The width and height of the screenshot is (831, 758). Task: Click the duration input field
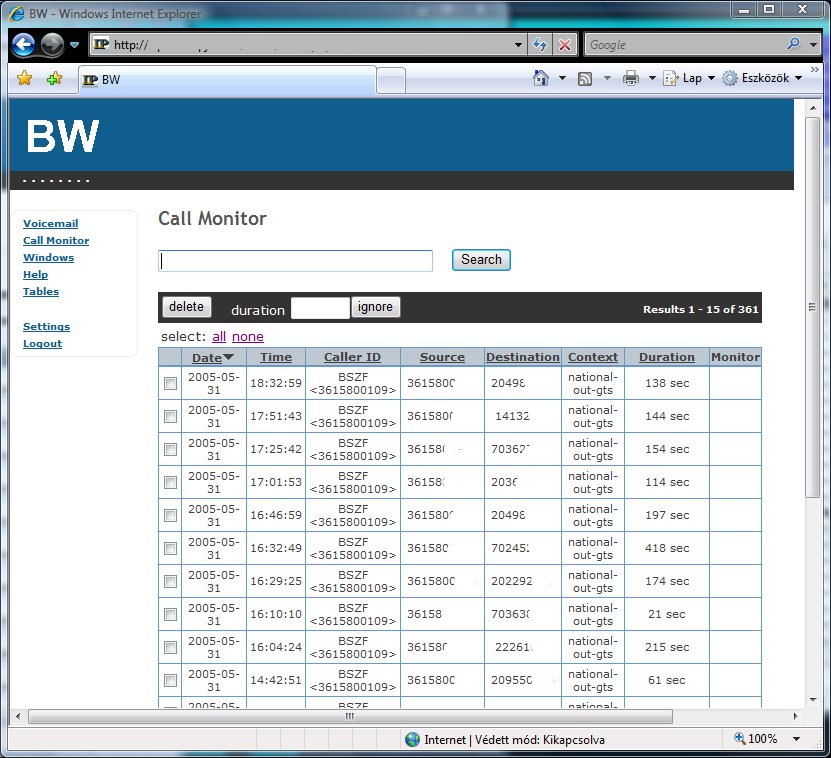click(320, 308)
